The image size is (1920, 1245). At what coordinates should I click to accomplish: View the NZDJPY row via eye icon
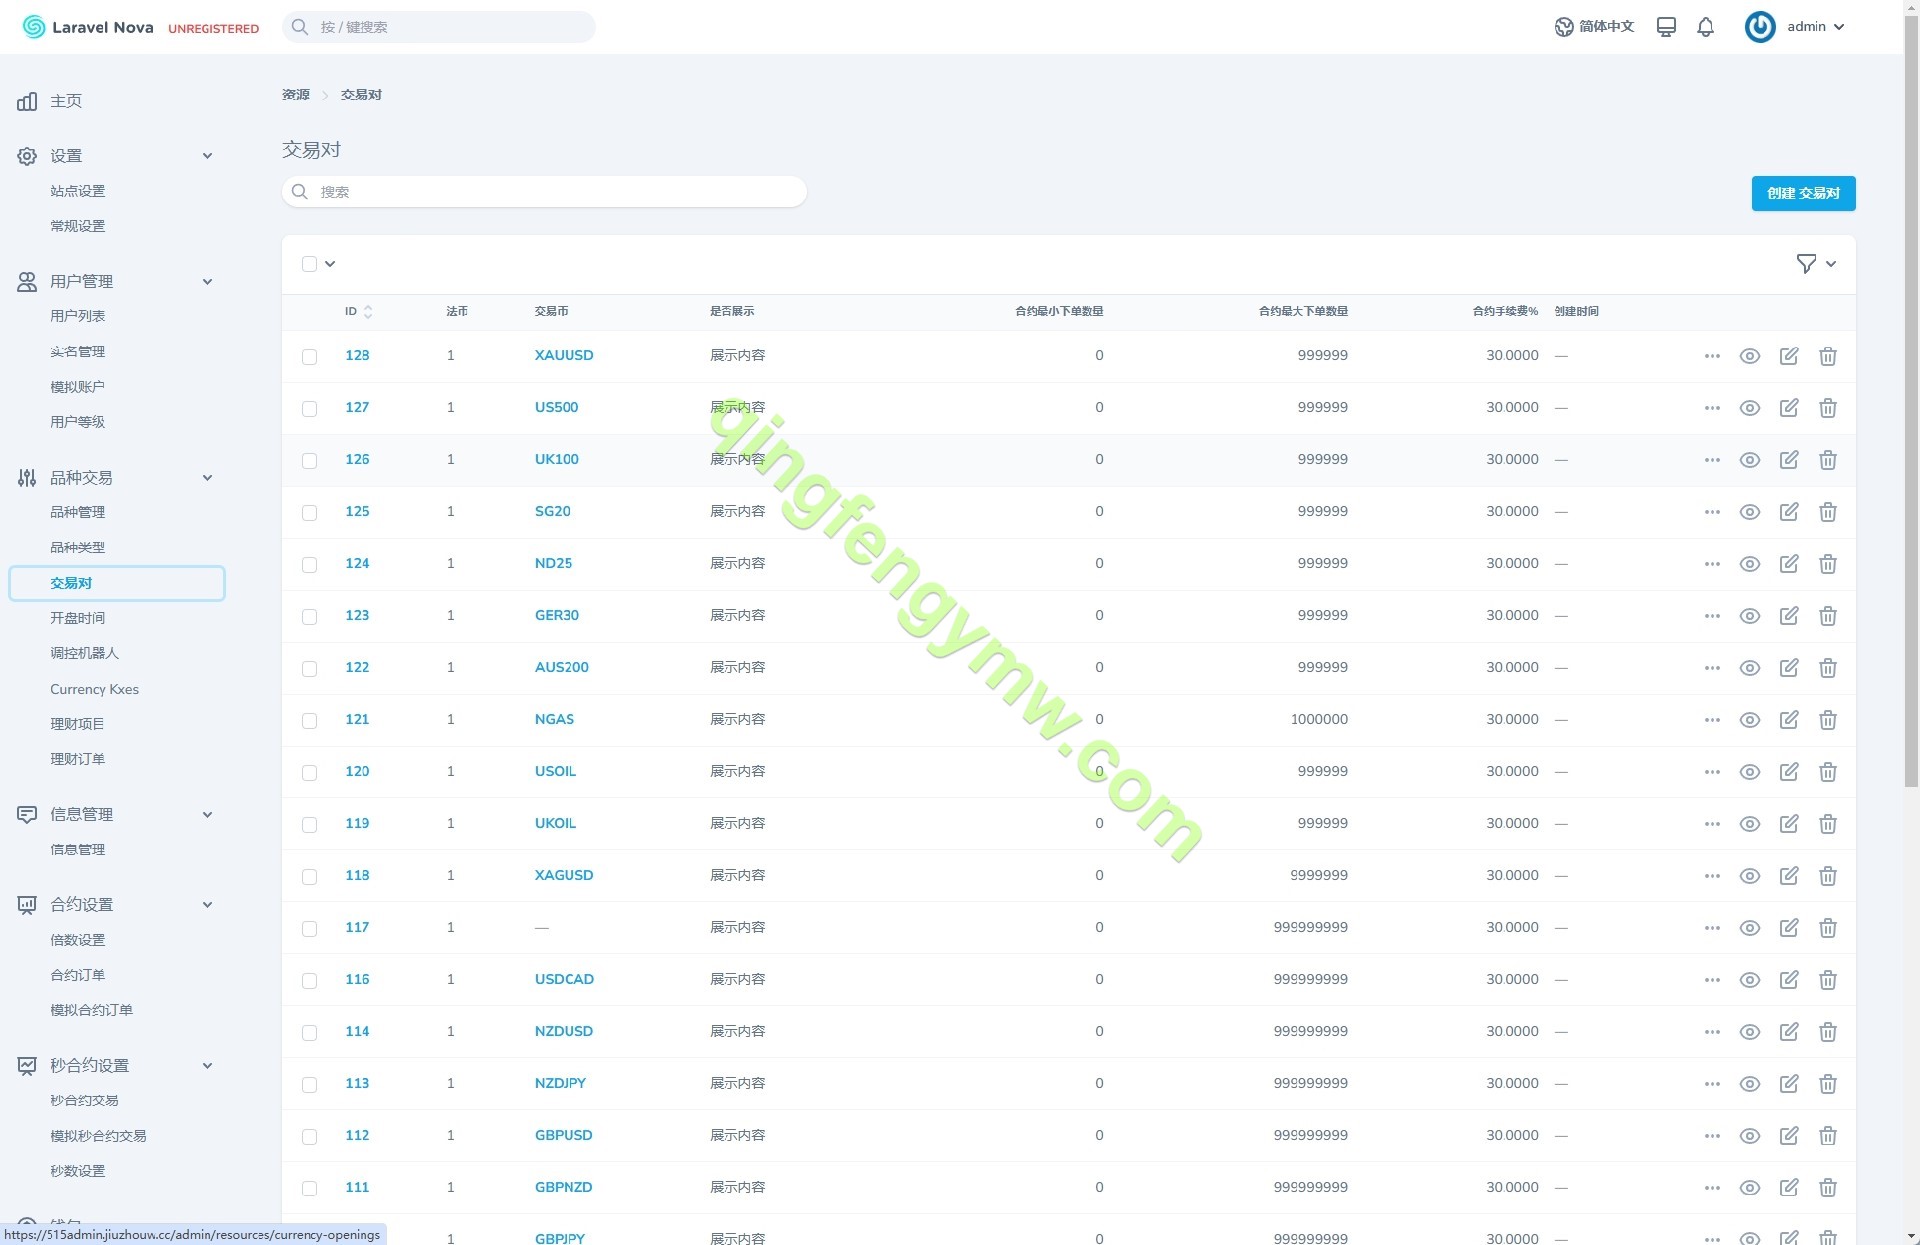click(x=1750, y=1084)
